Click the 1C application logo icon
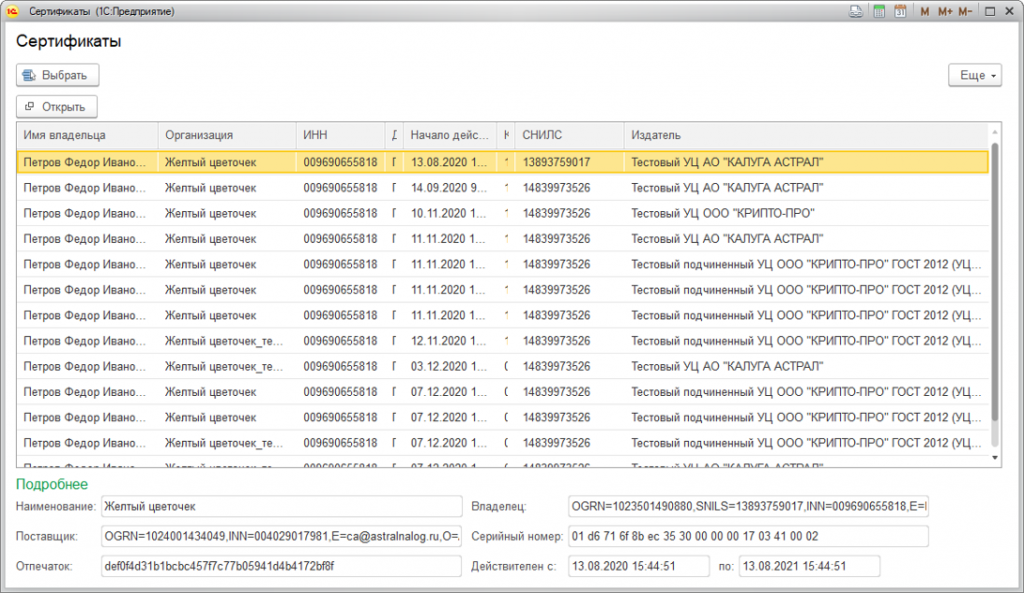Screen dimensions: 1024x593 [x=12, y=12]
